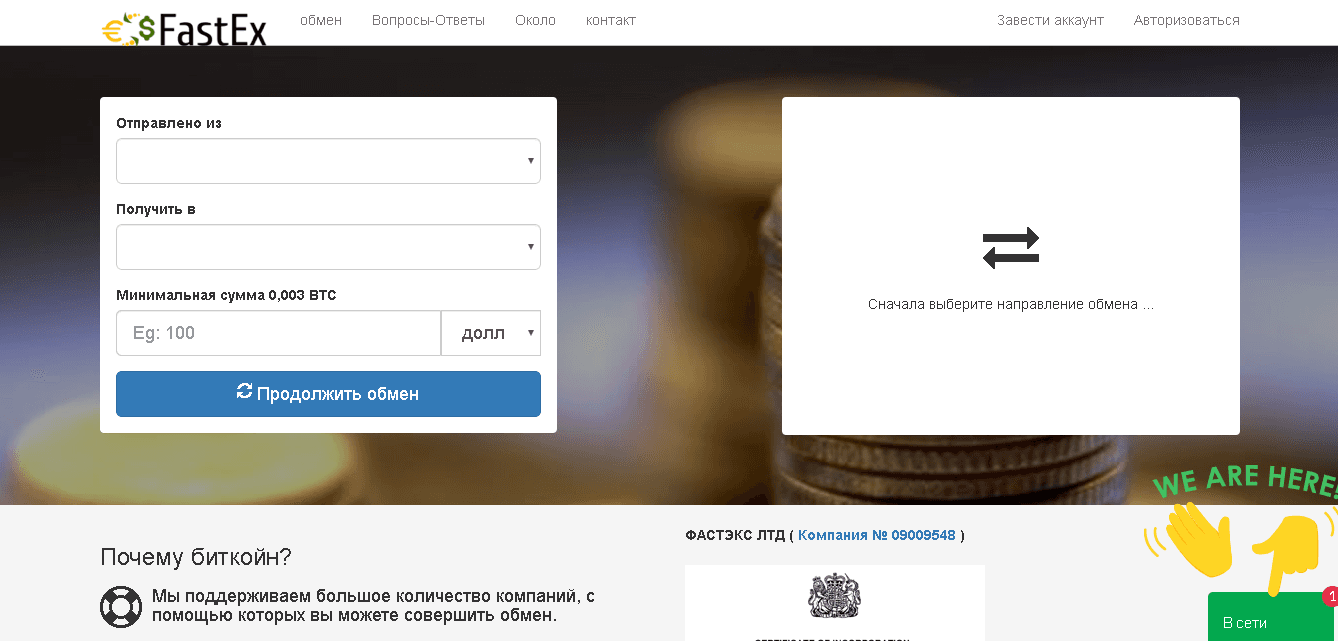This screenshot has height=641, width=1338.
Task: Open the "Отправлено из" dropdown
Action: [328, 161]
